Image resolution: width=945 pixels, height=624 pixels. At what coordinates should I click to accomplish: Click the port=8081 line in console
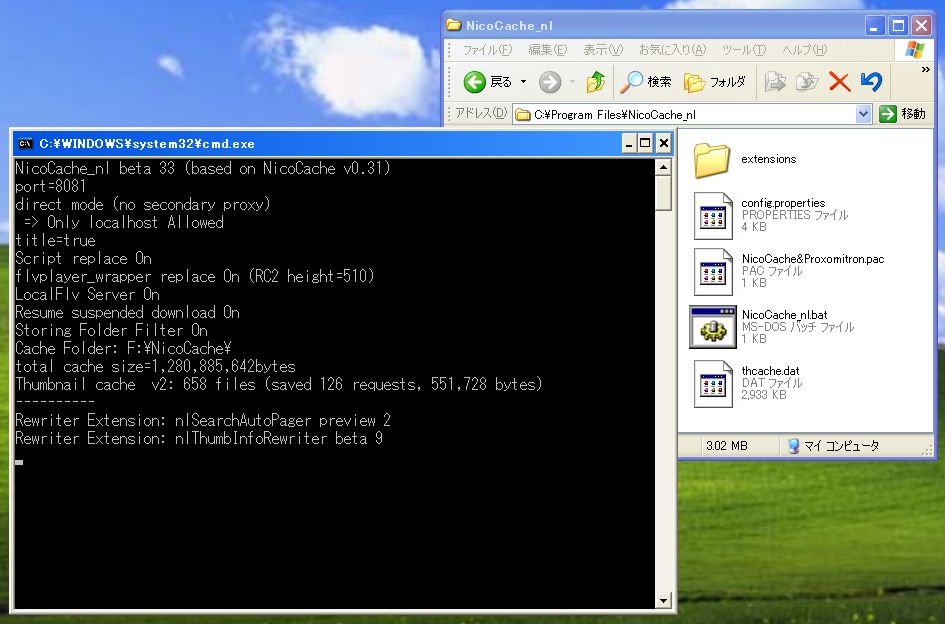point(51,186)
